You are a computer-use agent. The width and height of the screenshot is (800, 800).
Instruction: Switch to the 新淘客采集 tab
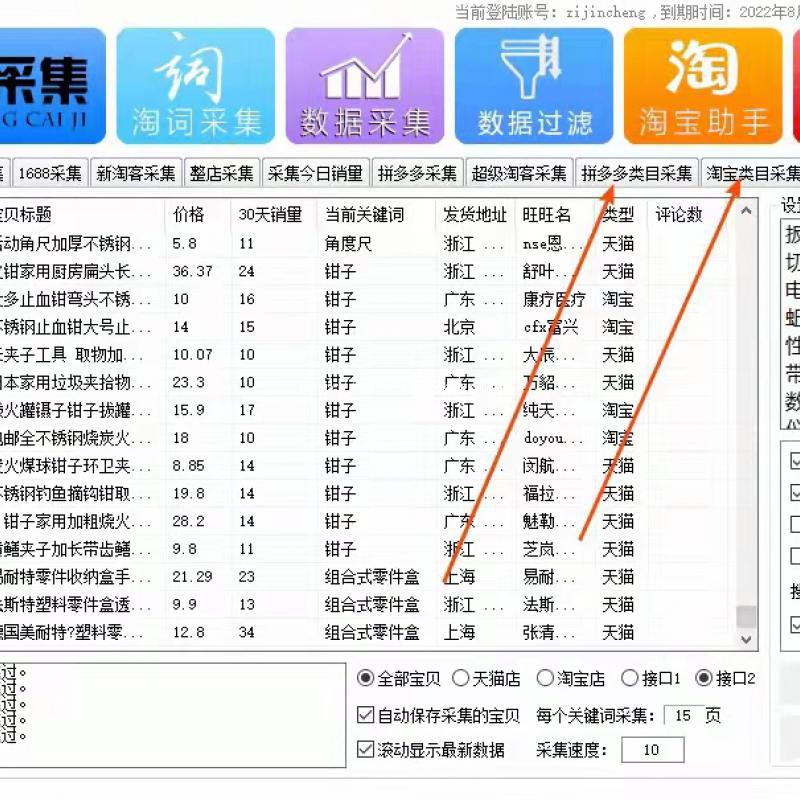point(136,173)
